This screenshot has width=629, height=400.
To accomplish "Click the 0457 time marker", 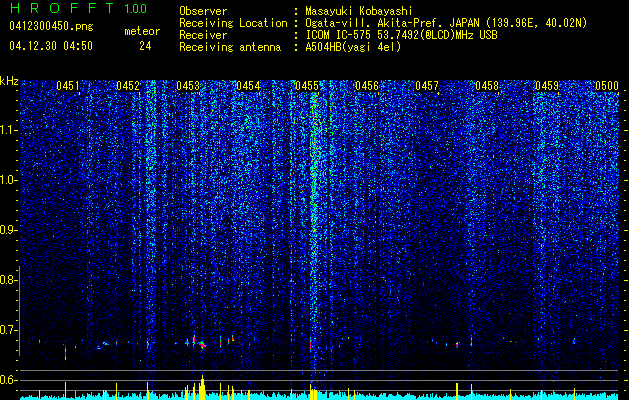I will (x=427, y=86).
